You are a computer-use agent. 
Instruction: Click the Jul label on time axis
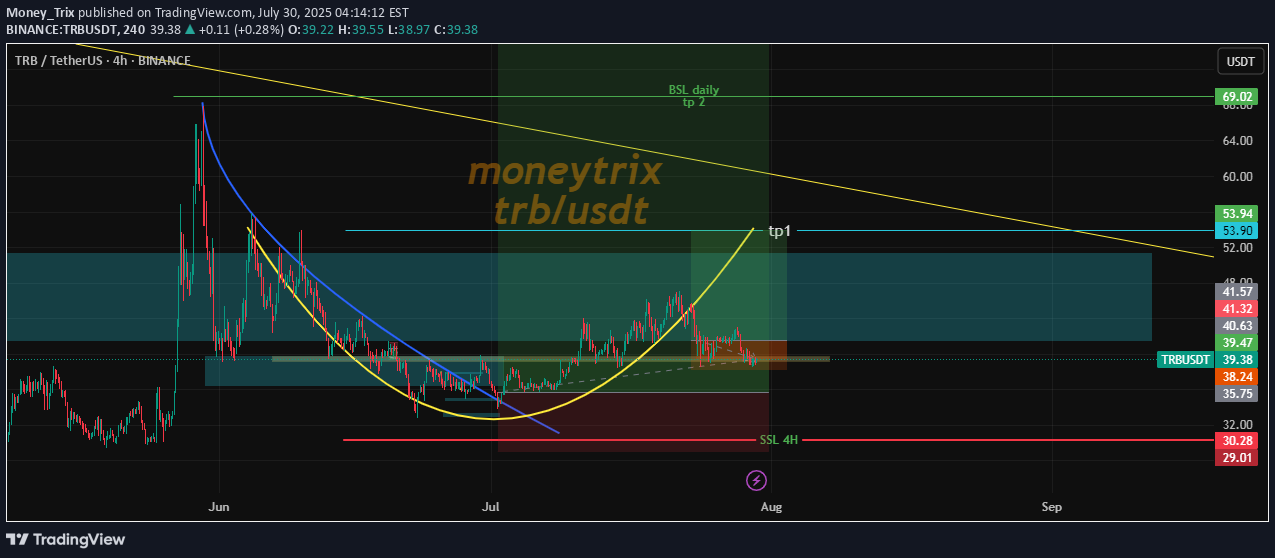point(491,507)
